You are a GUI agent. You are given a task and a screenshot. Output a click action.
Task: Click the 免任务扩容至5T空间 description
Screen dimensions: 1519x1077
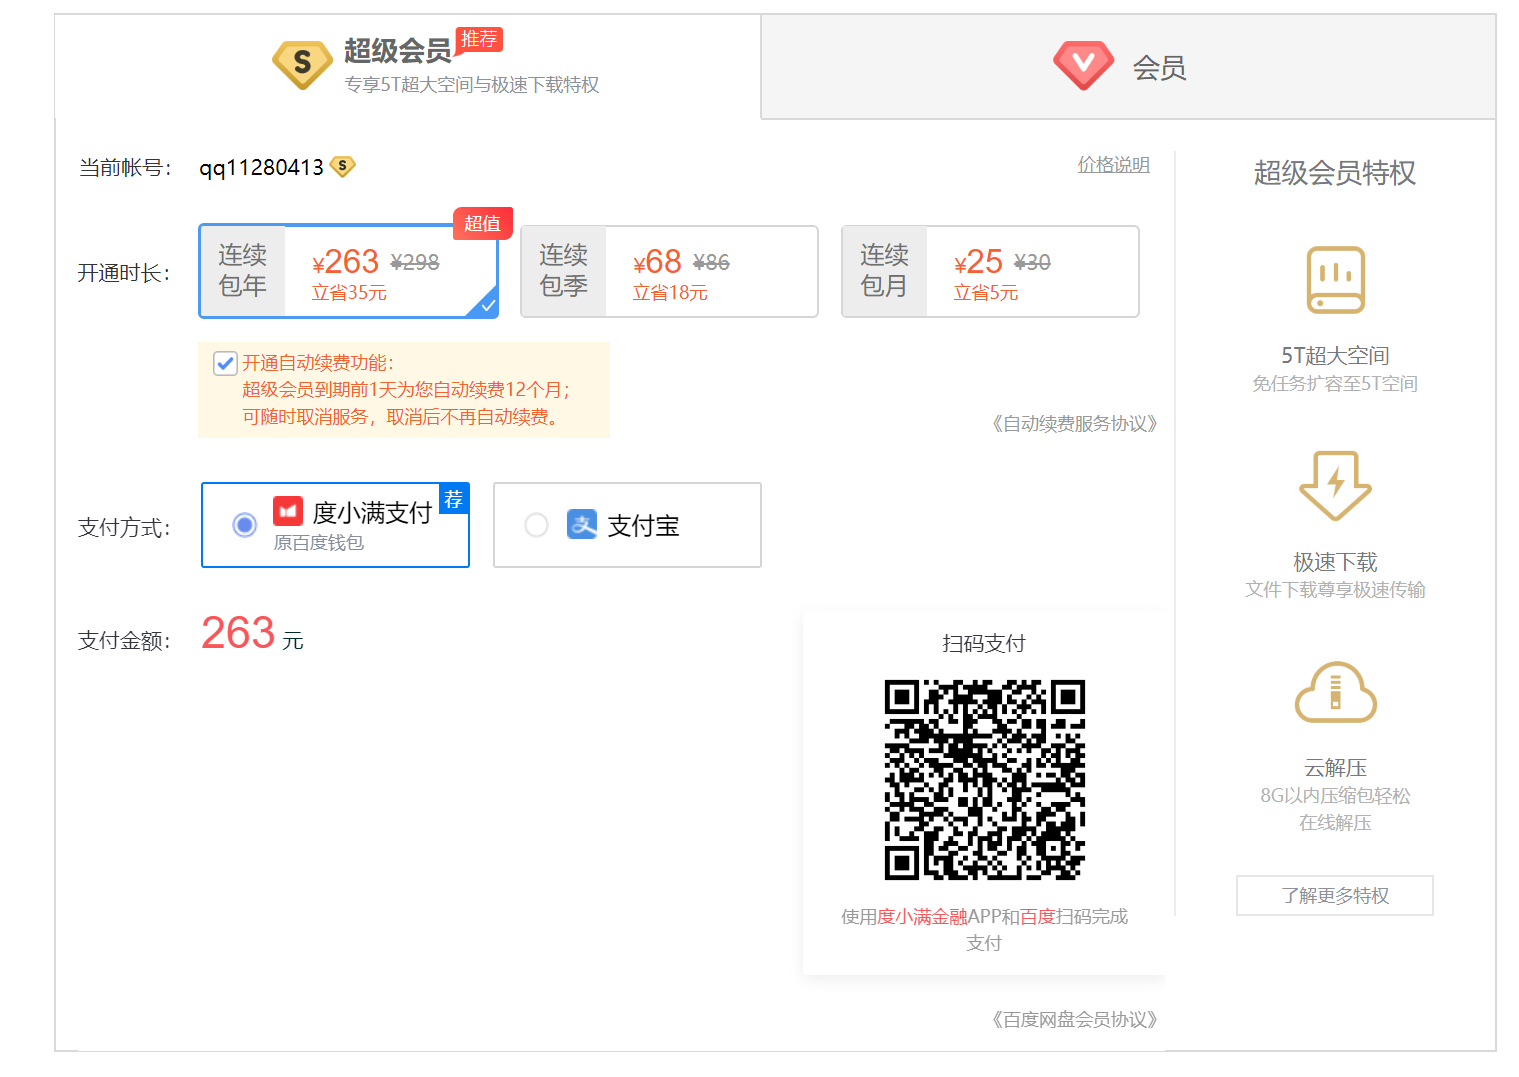(x=1335, y=383)
